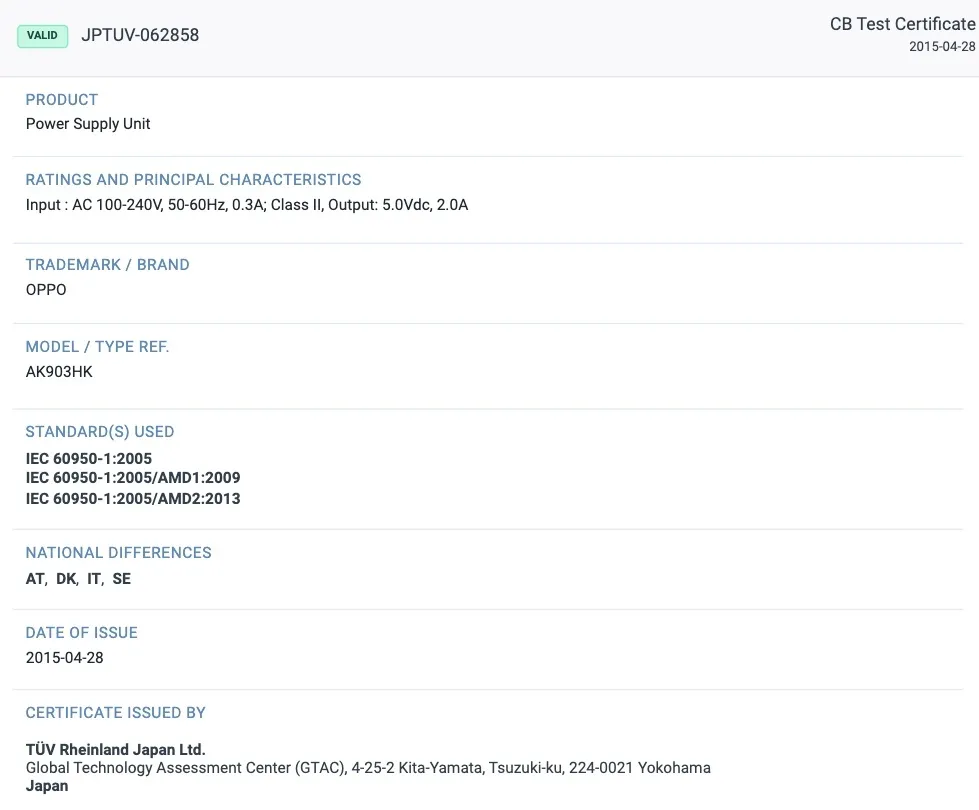
Task: Select the Power Supply Unit text
Action: pyautogui.click(x=87, y=124)
